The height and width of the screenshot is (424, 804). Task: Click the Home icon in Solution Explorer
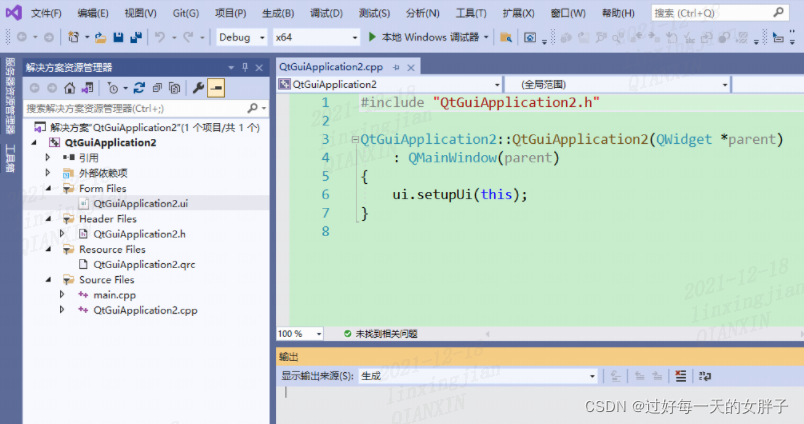click(x=70, y=88)
